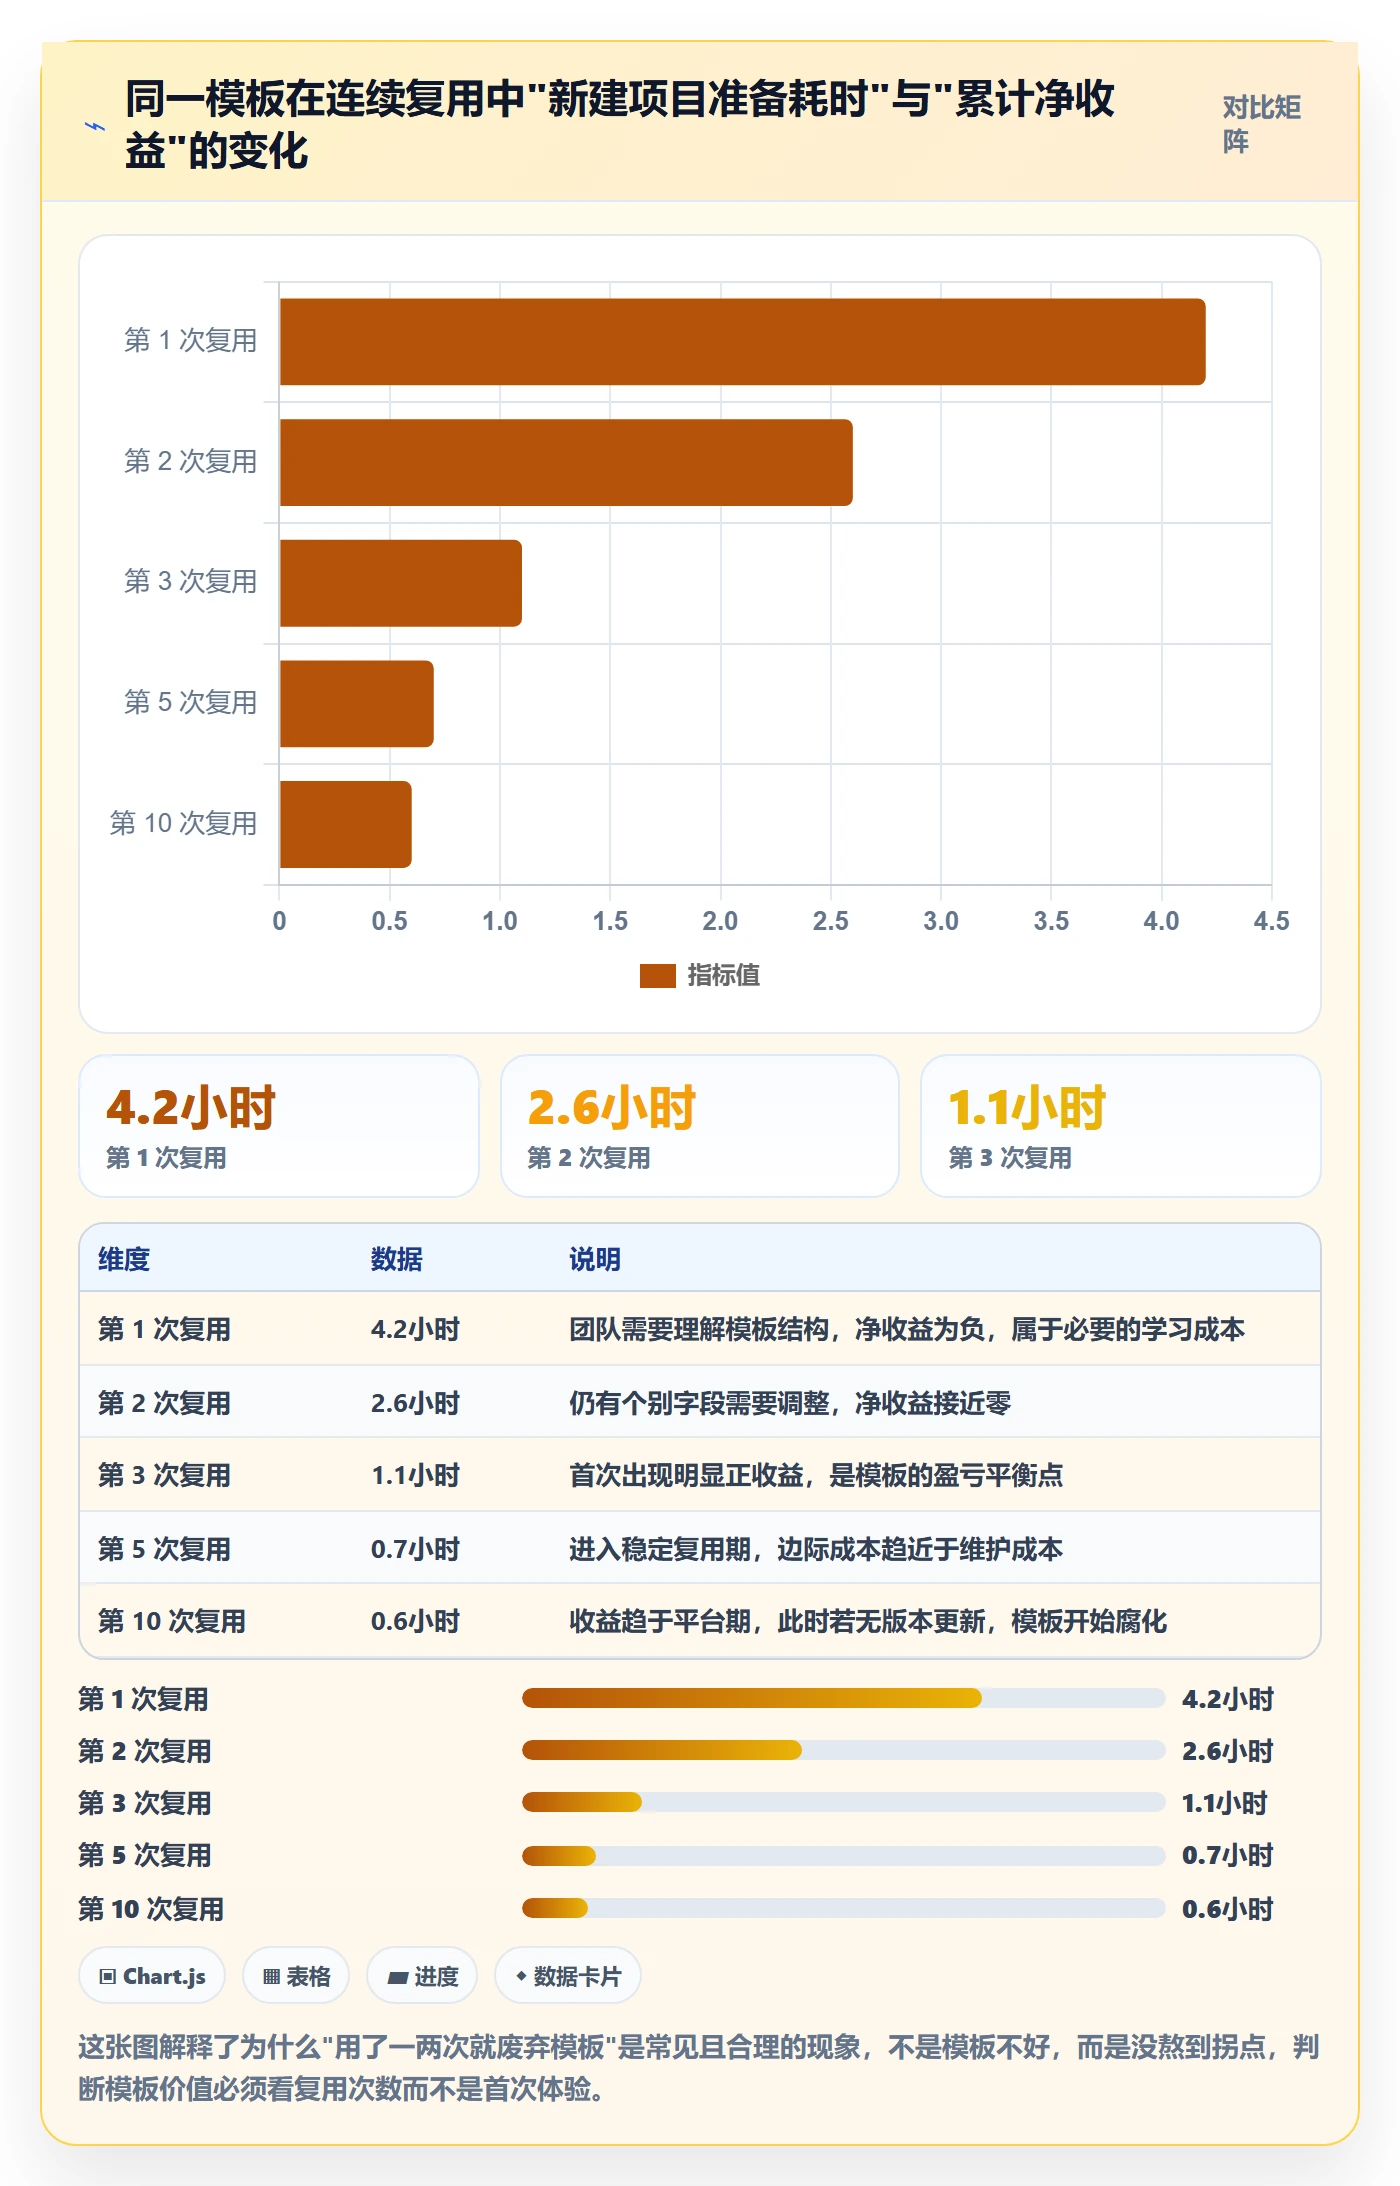Click the 第 5 次复用 chart bar
Image resolution: width=1400 pixels, height=2186 pixels.
(x=357, y=703)
